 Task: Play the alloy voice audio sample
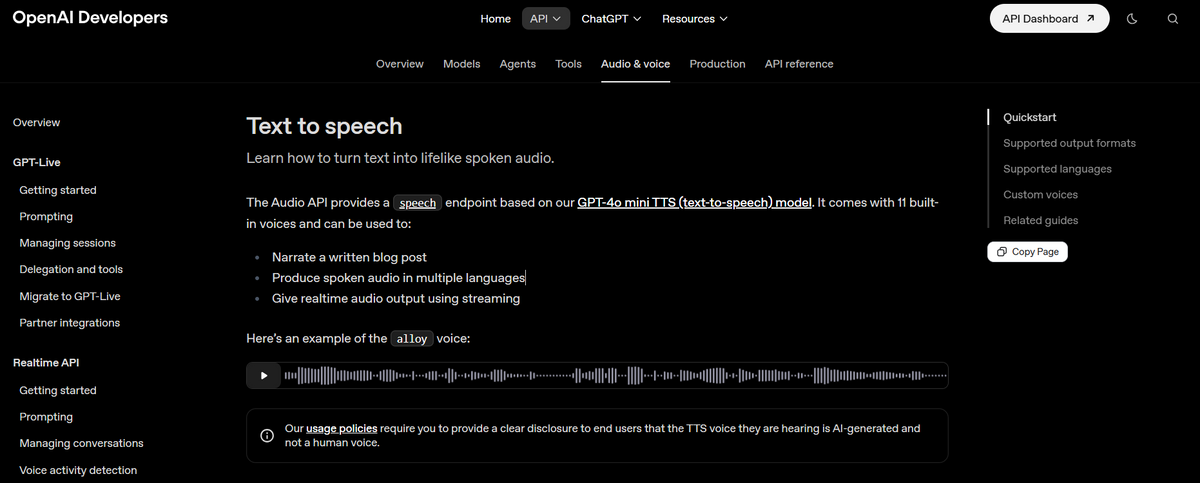[264, 376]
